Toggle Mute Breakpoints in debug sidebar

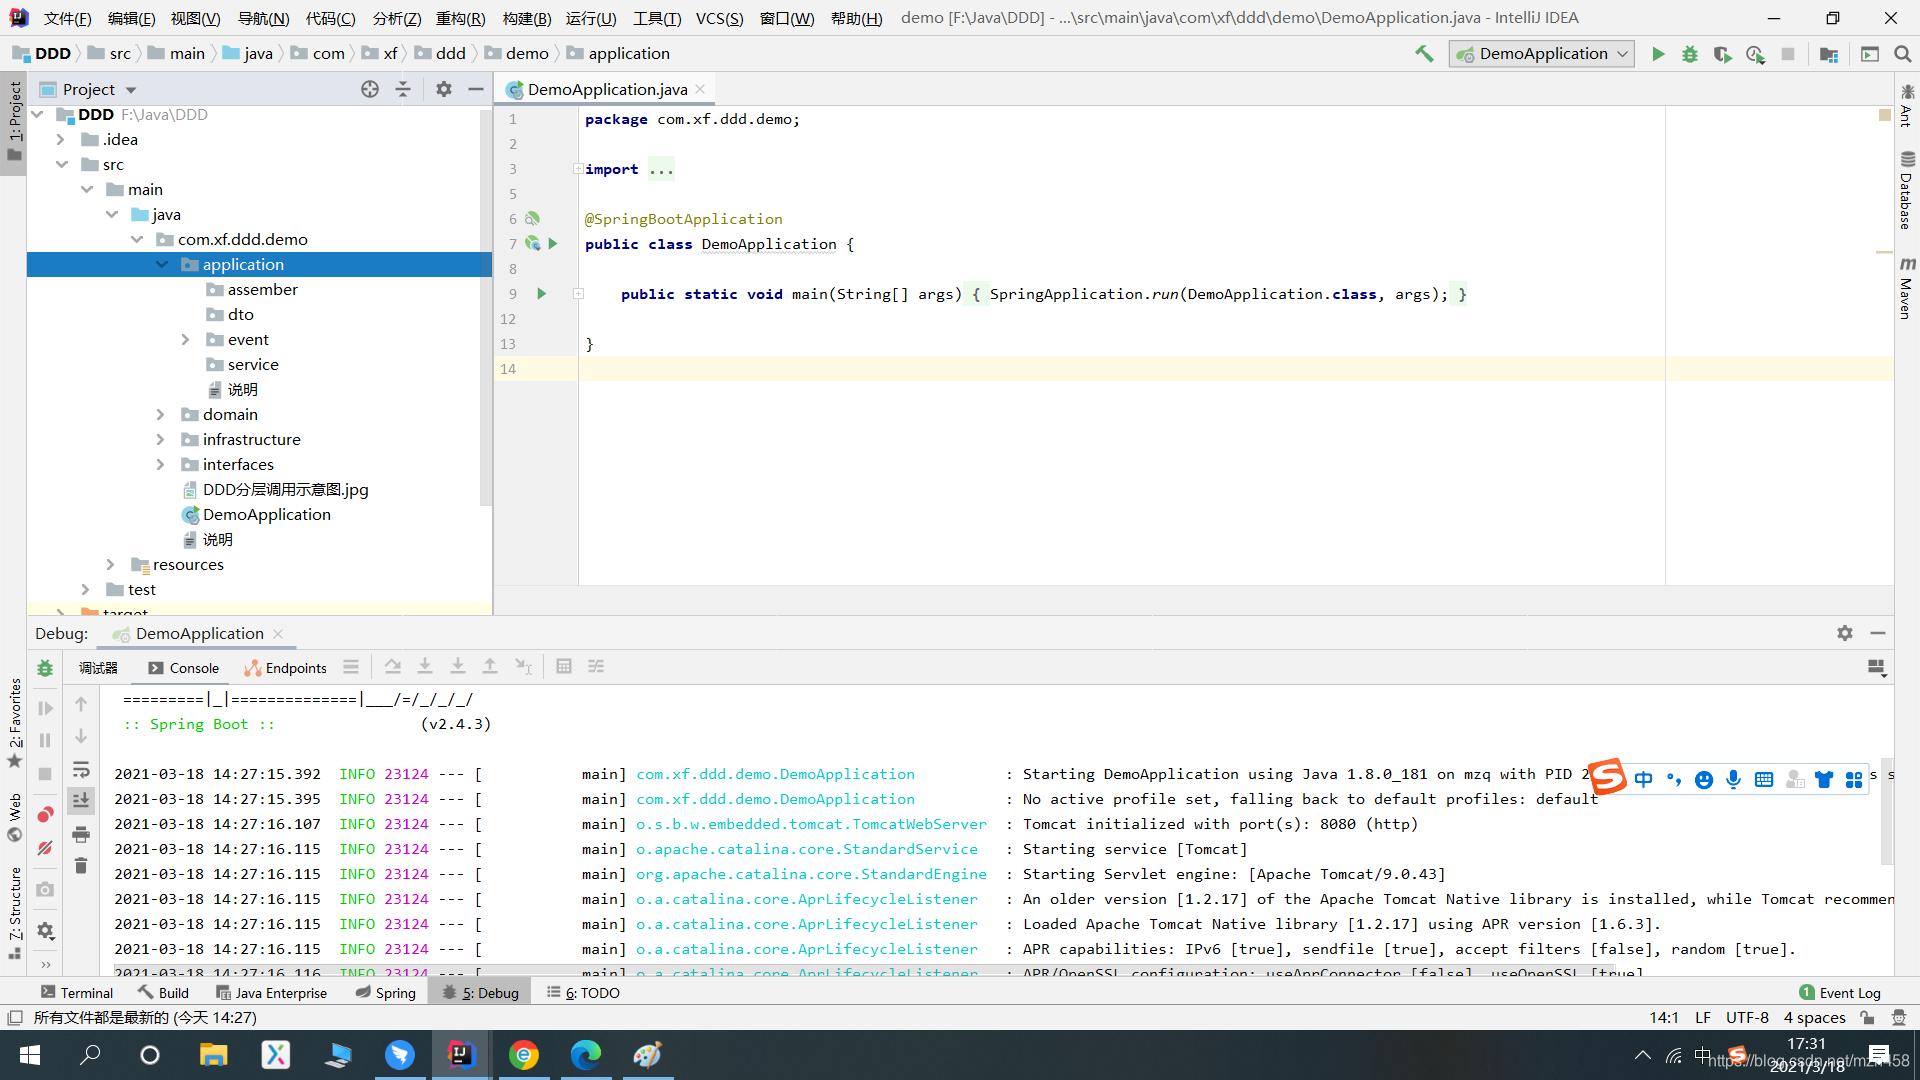coord(45,848)
